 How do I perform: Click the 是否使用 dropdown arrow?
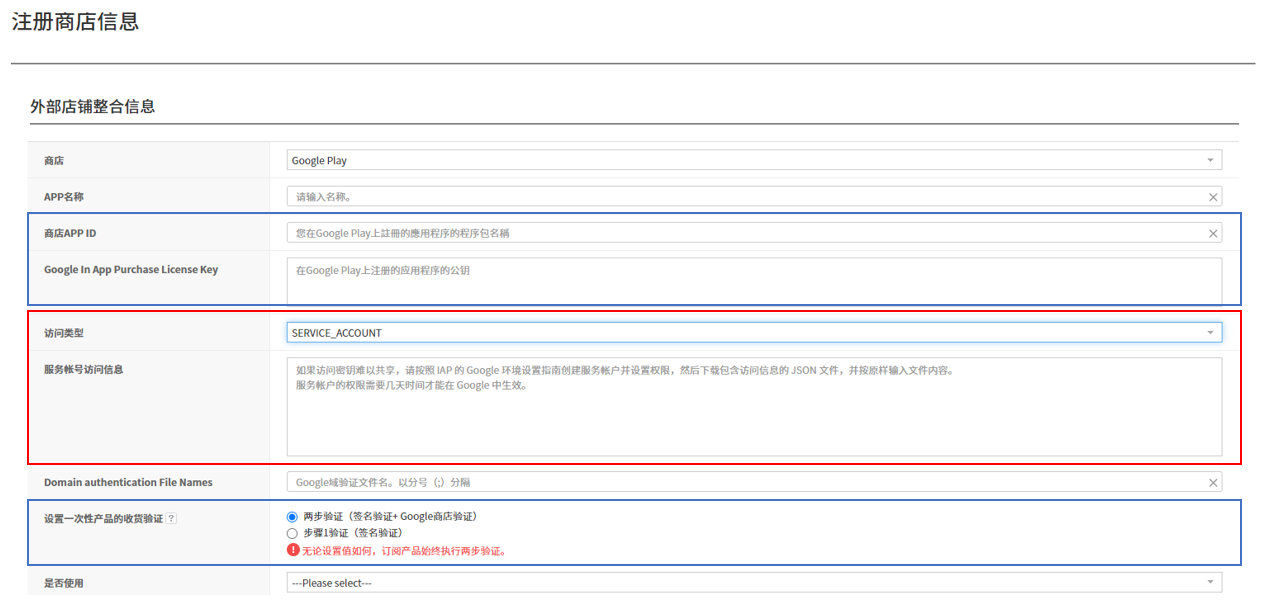[1209, 582]
